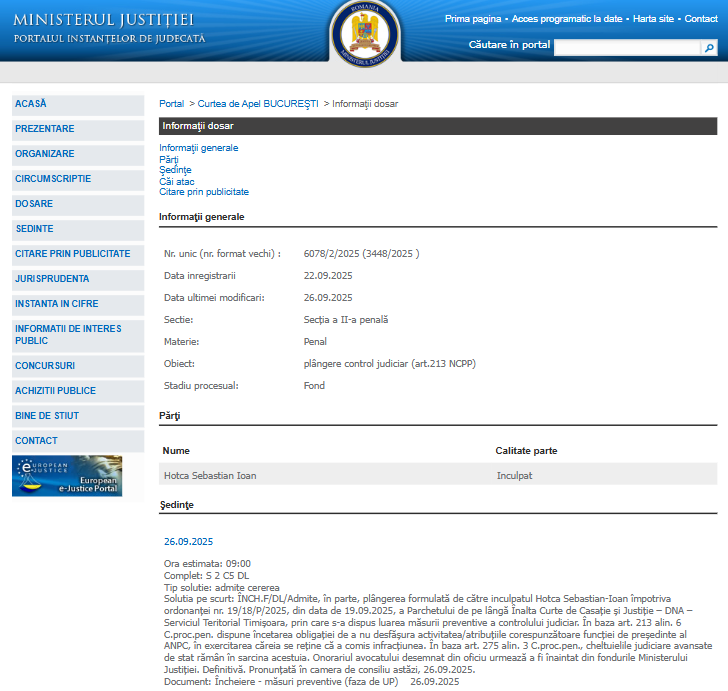The image size is (728, 691).
Task: Open CONTACT in the sidebar menu
Action: [x=78, y=442]
